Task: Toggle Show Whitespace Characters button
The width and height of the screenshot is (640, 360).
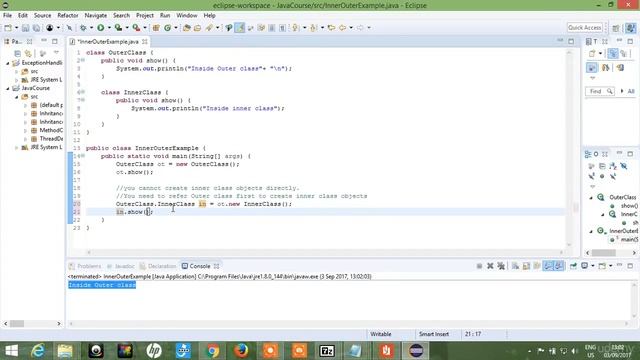Action: [x=282, y=28]
